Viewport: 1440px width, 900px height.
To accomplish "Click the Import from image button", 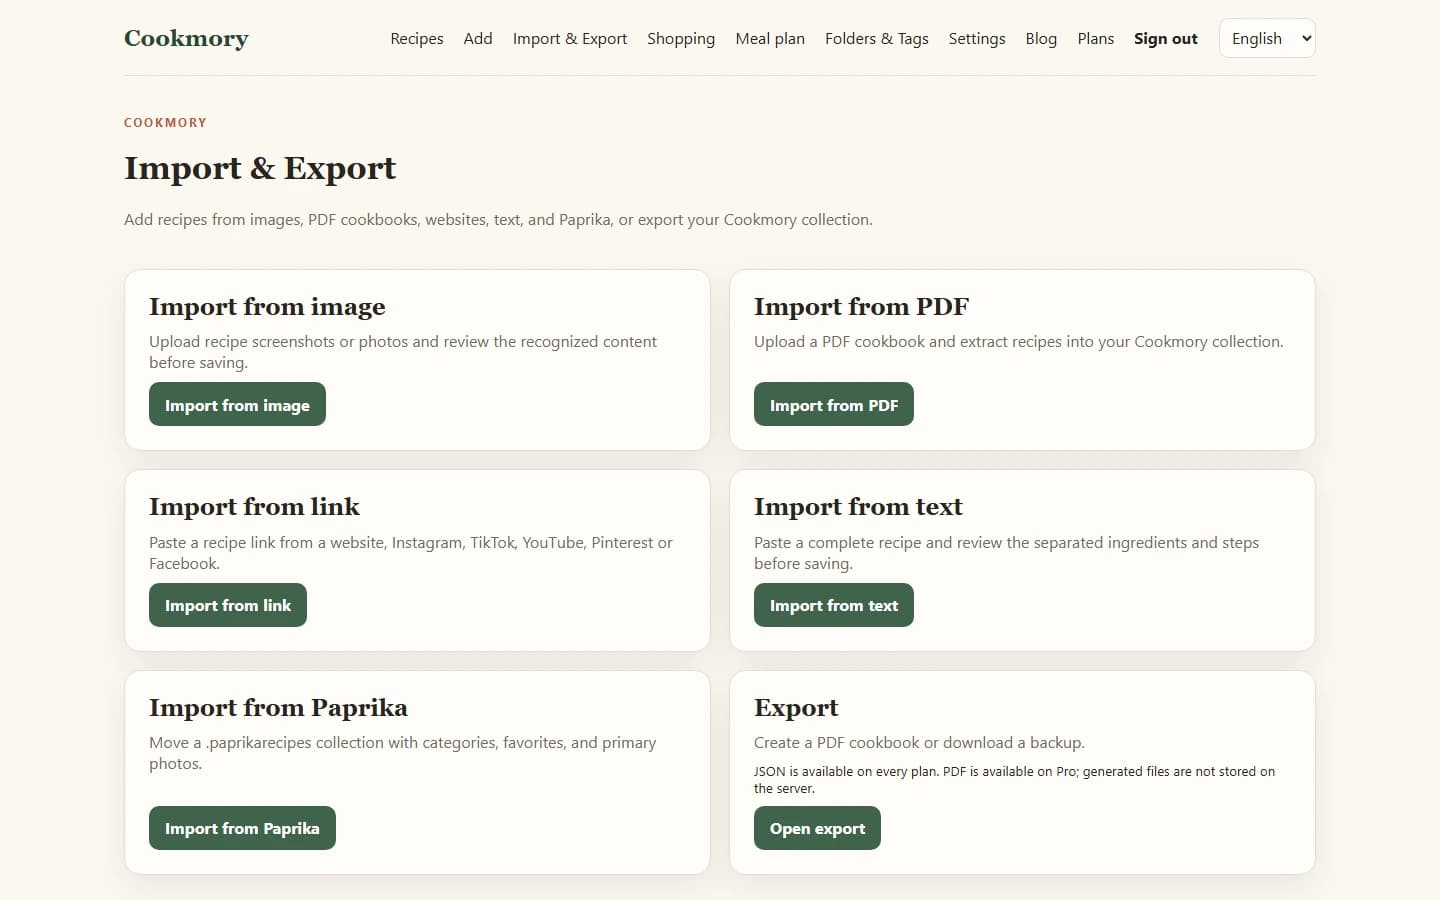I will [237, 404].
